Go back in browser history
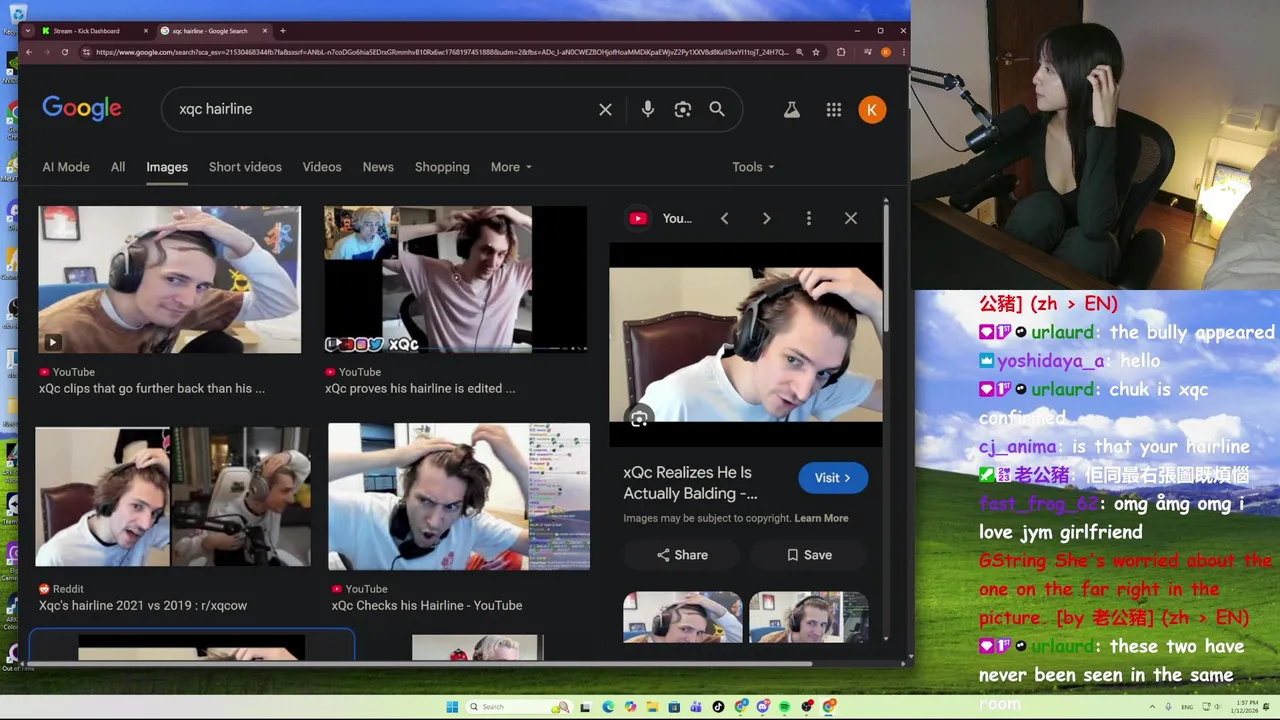 [x=29, y=52]
